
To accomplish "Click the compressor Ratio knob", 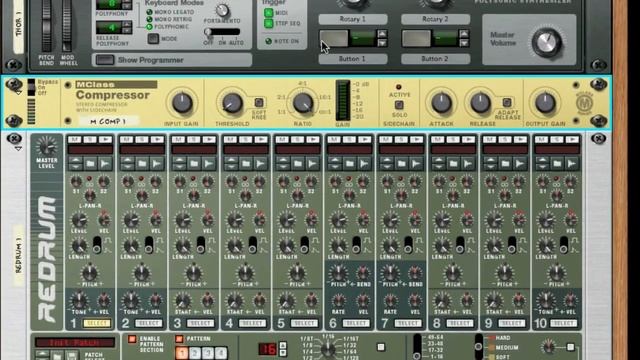I will pos(303,103).
